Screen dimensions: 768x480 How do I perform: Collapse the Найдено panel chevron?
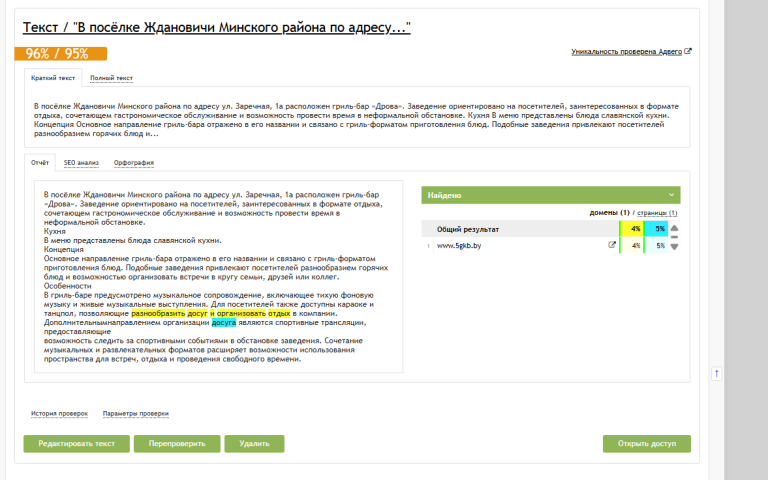click(672, 195)
